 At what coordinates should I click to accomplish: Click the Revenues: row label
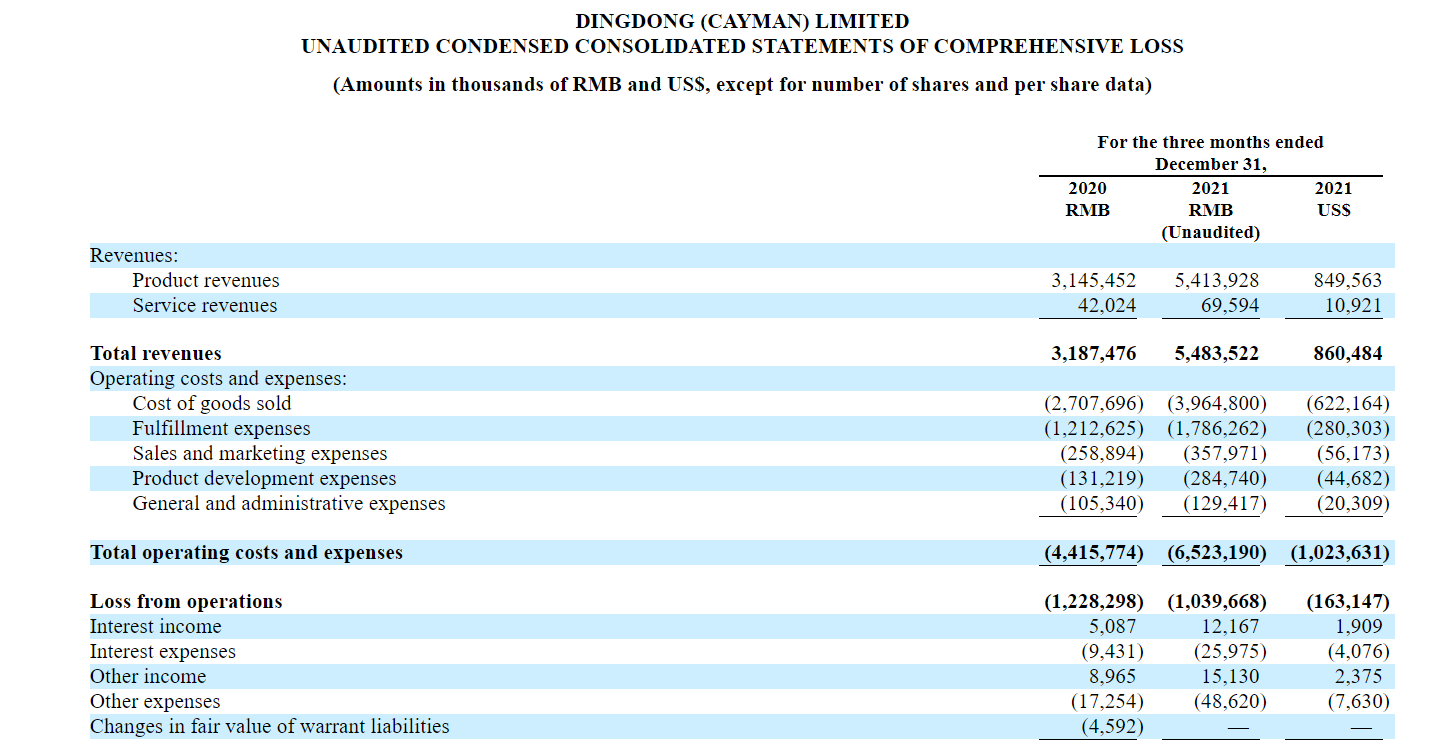135,256
